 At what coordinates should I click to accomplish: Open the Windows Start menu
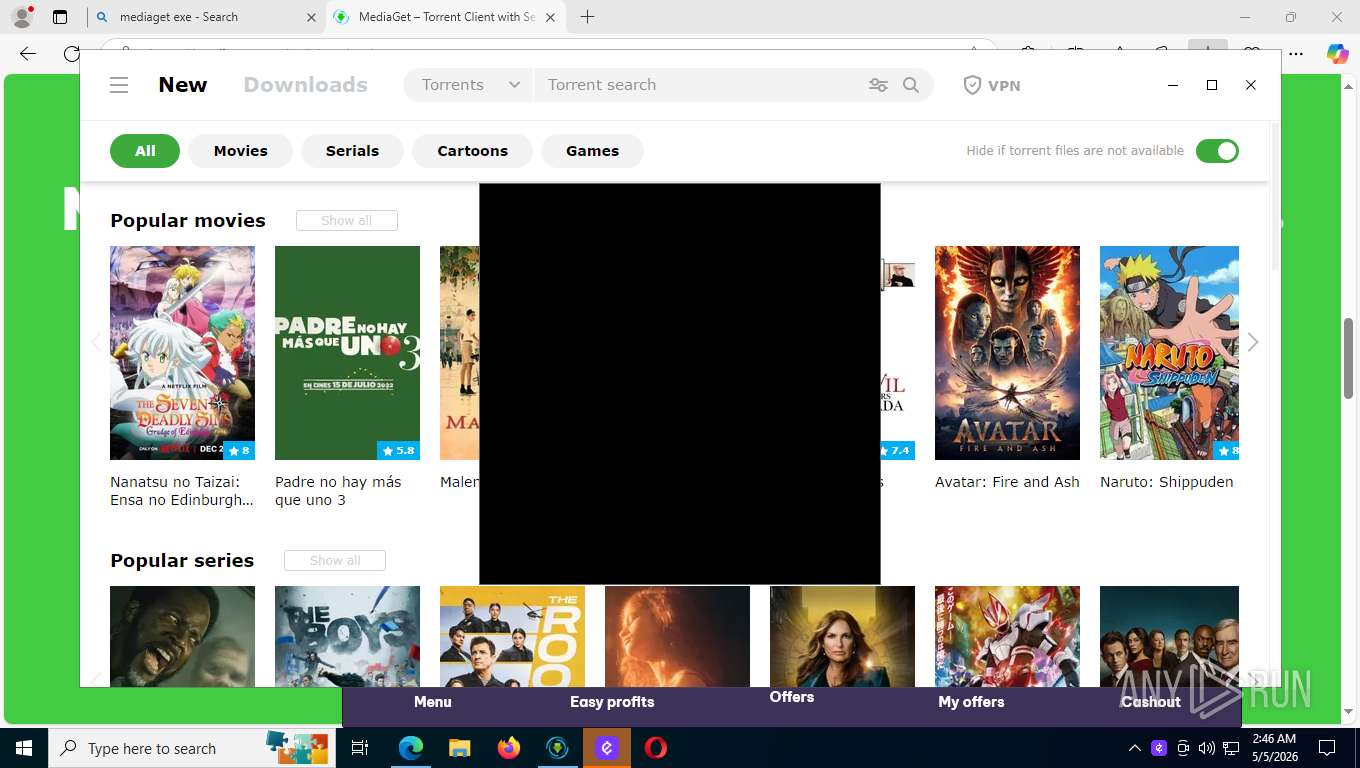[x=24, y=748]
